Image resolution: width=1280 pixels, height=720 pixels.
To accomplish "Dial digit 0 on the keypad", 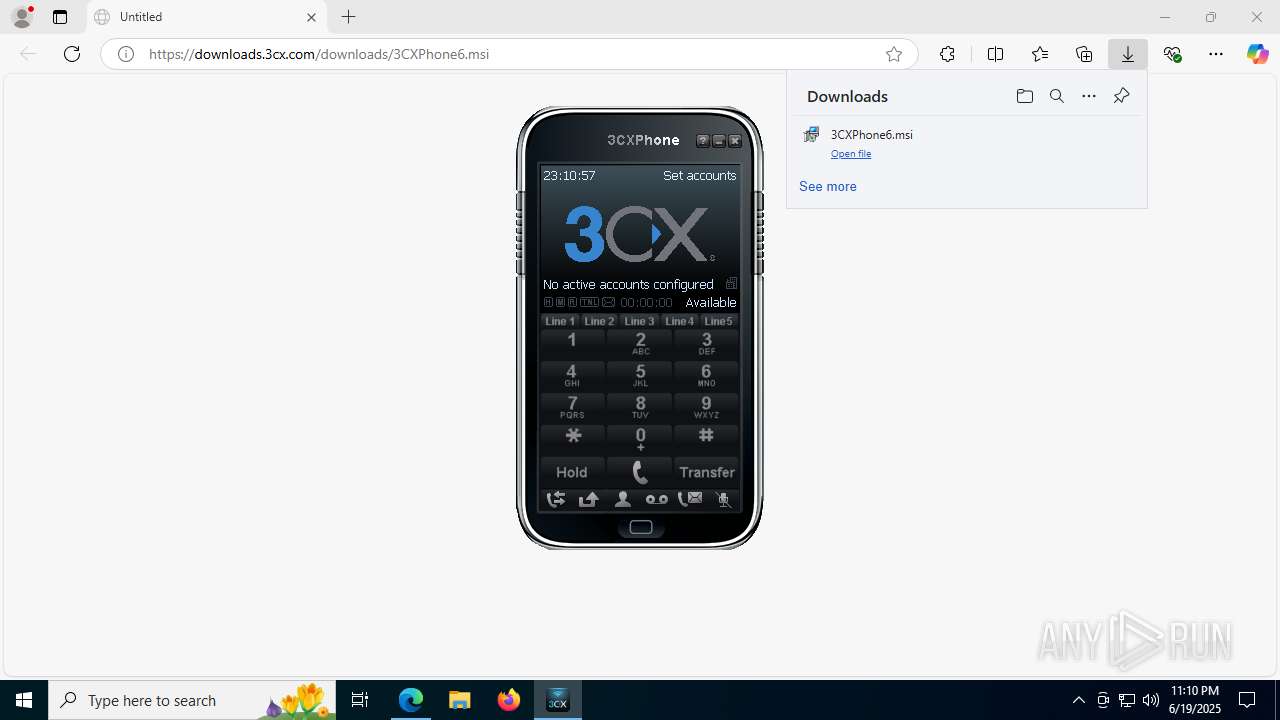I will (x=640, y=439).
